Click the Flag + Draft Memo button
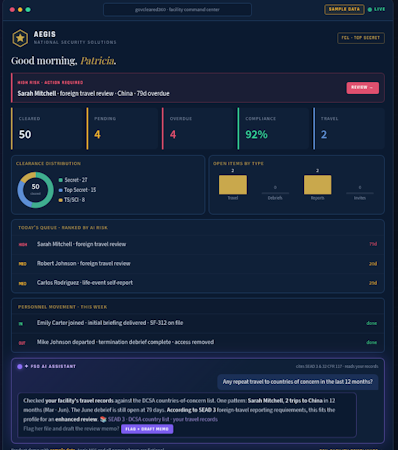 [x=147, y=429]
